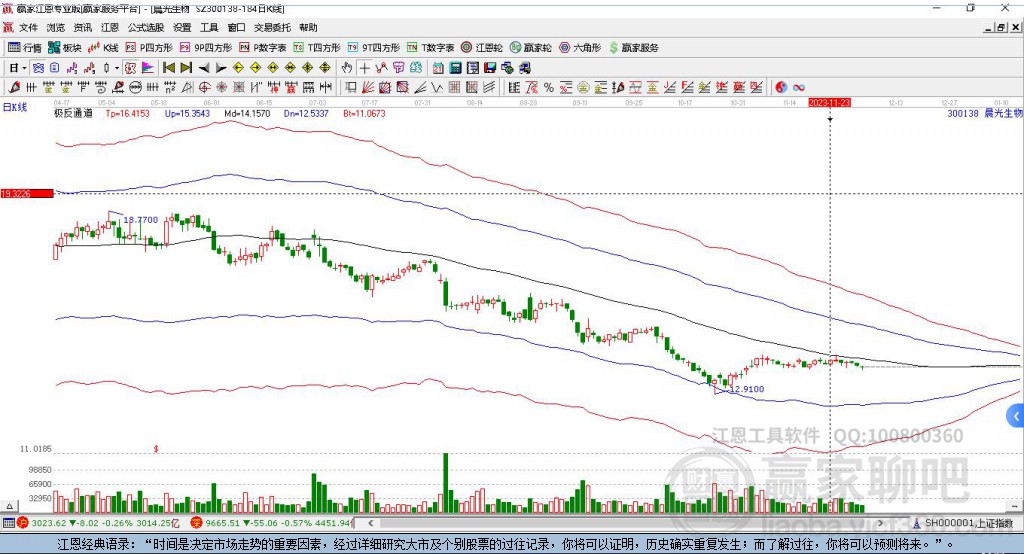Screen dimensions: 1024x554
Task: Open the T数字表 tool
Action: (x=430, y=48)
